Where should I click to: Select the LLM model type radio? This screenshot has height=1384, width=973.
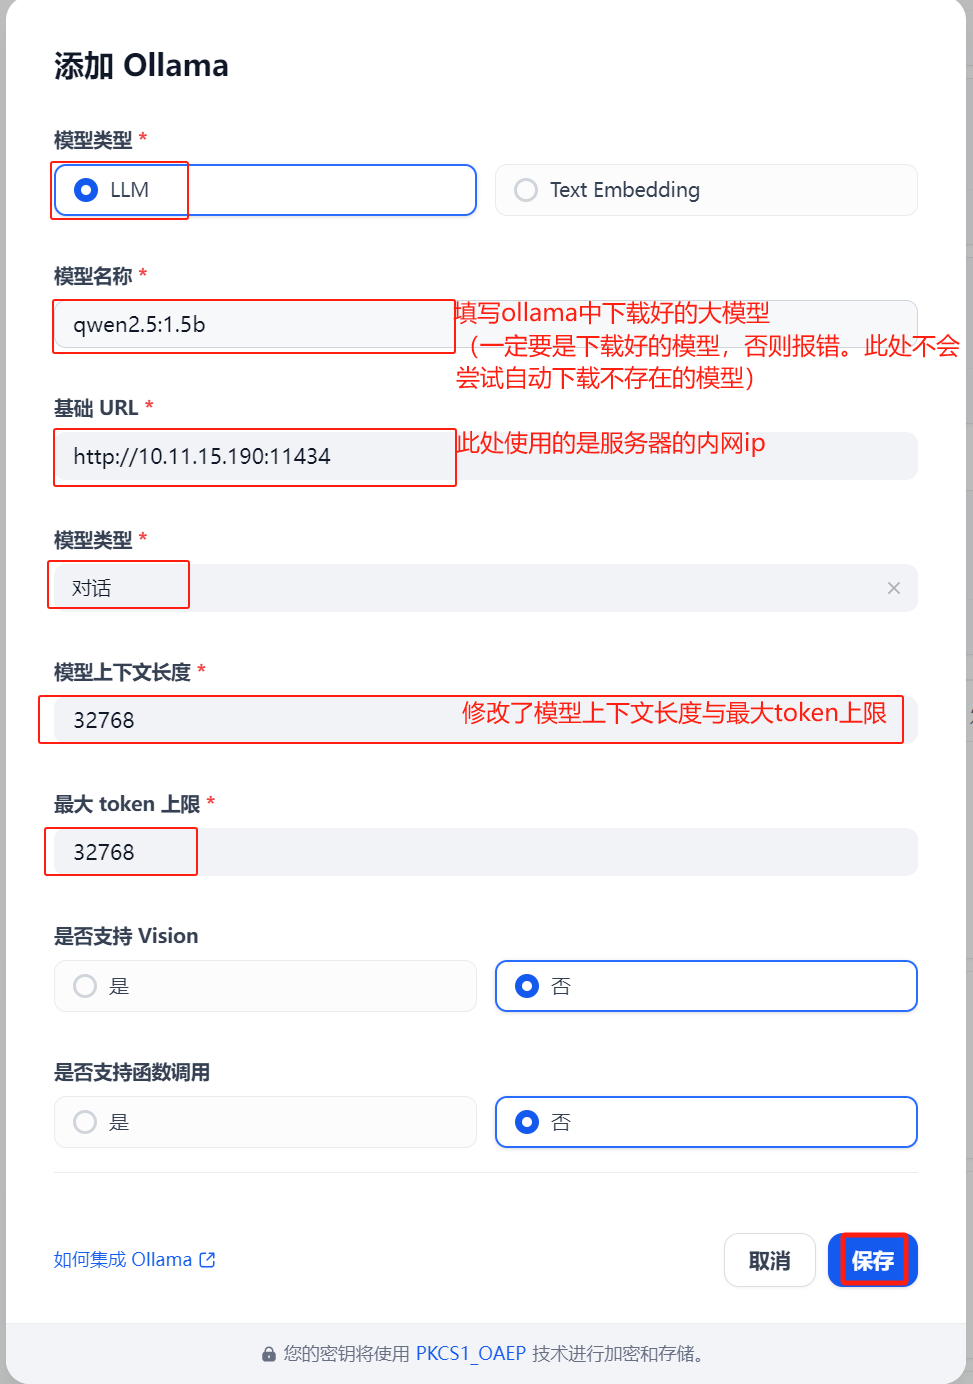(87, 190)
